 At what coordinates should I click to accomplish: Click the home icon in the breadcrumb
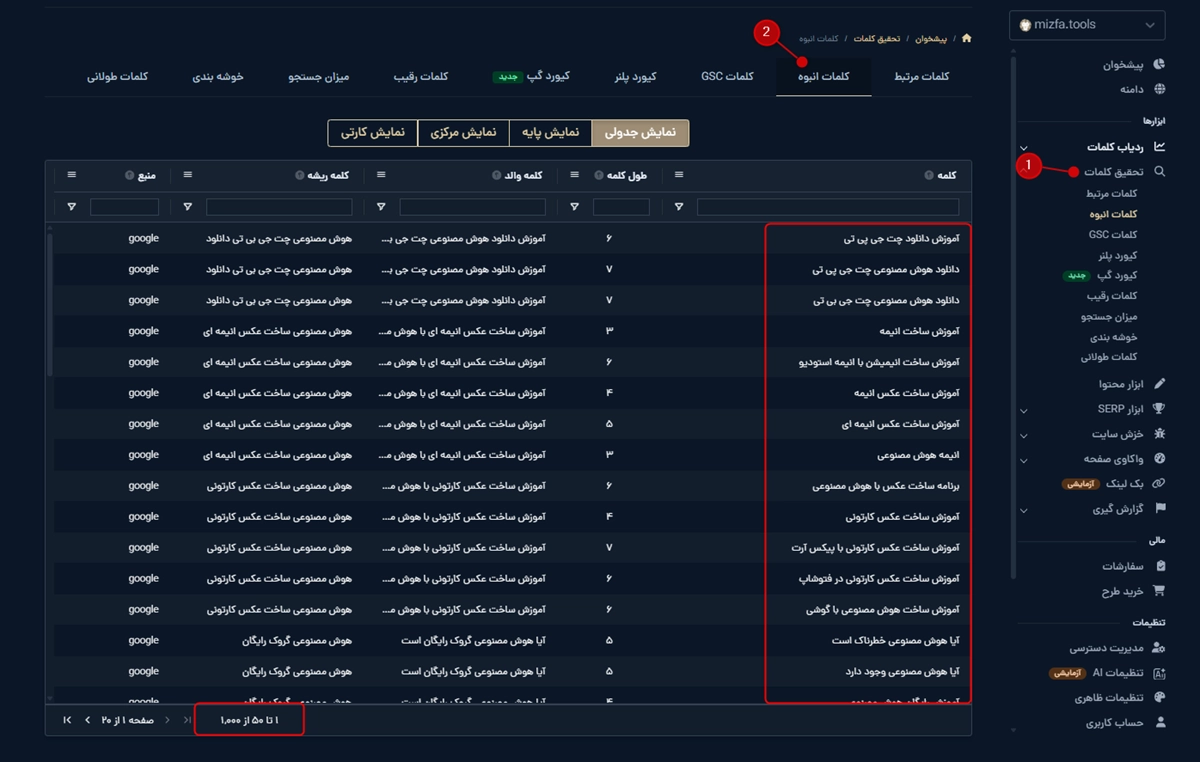click(966, 39)
